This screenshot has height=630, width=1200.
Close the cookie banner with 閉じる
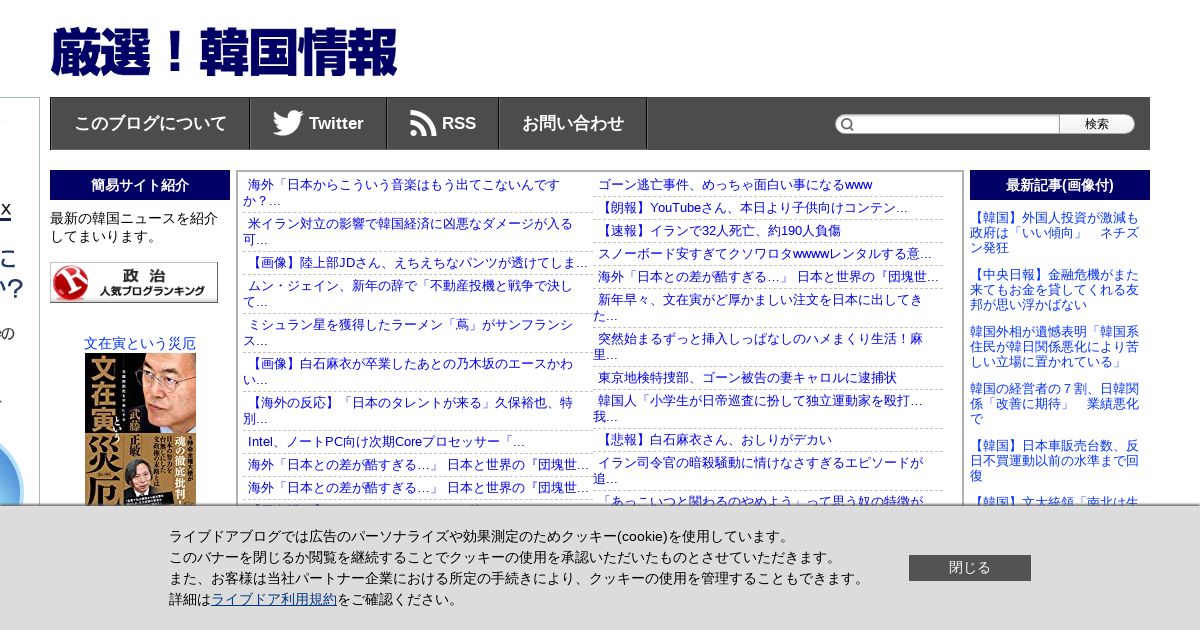pos(970,568)
